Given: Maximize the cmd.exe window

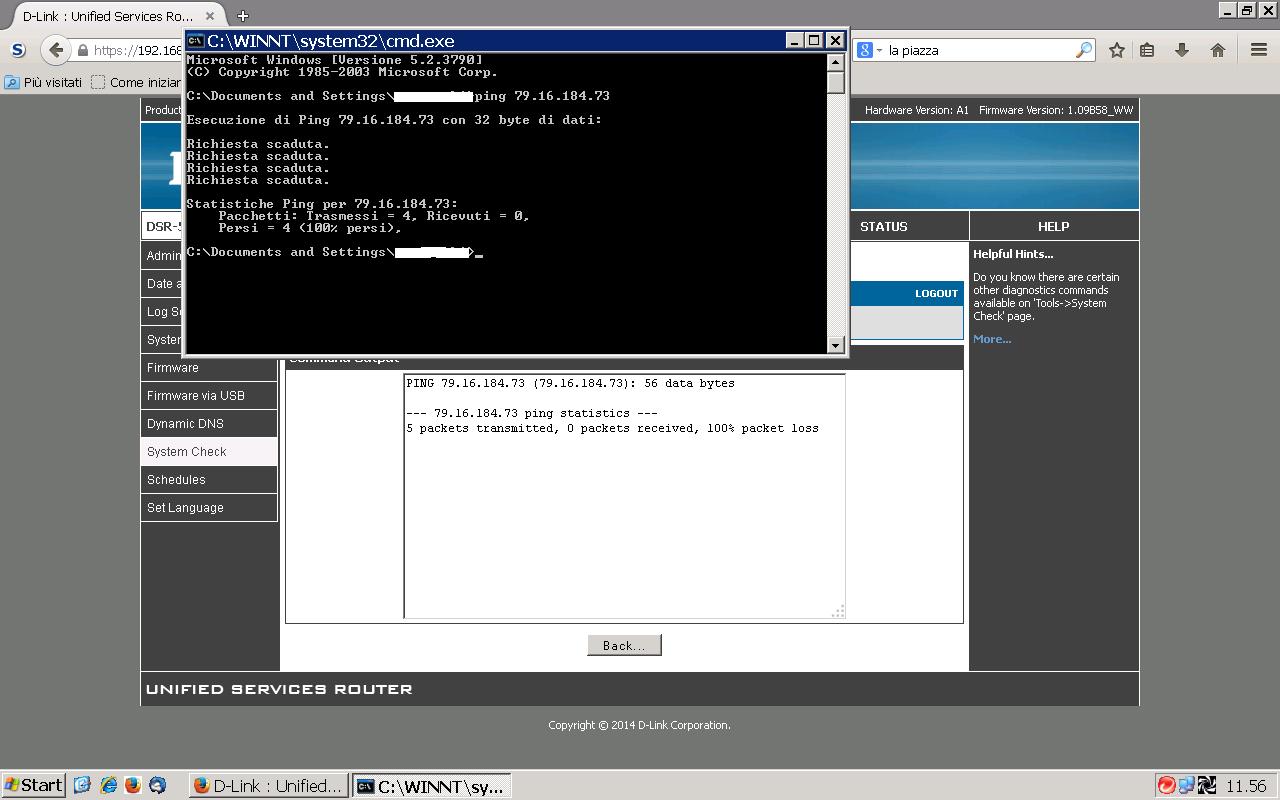Looking at the screenshot, I should point(814,40).
